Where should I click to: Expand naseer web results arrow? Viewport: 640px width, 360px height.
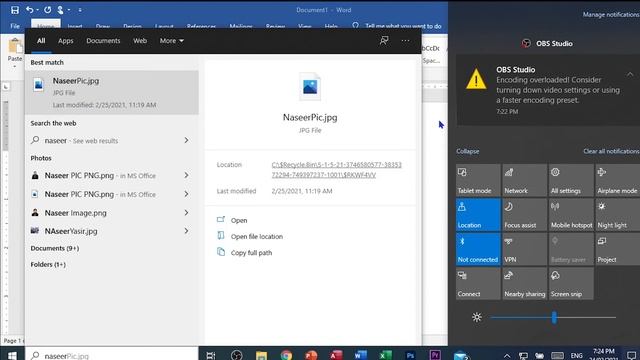coord(186,140)
